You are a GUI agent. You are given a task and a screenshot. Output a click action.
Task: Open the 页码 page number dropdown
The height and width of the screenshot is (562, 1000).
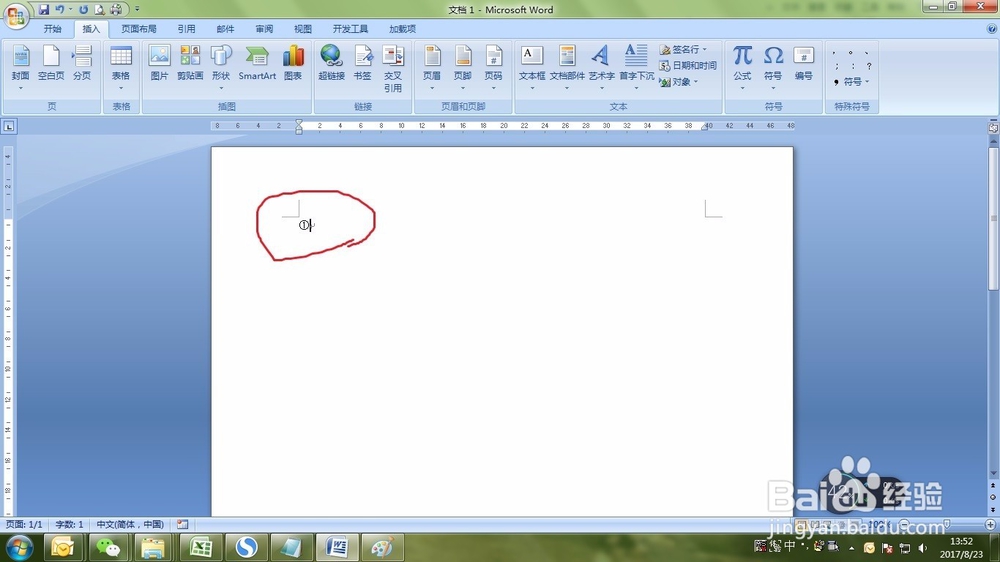coord(493,68)
